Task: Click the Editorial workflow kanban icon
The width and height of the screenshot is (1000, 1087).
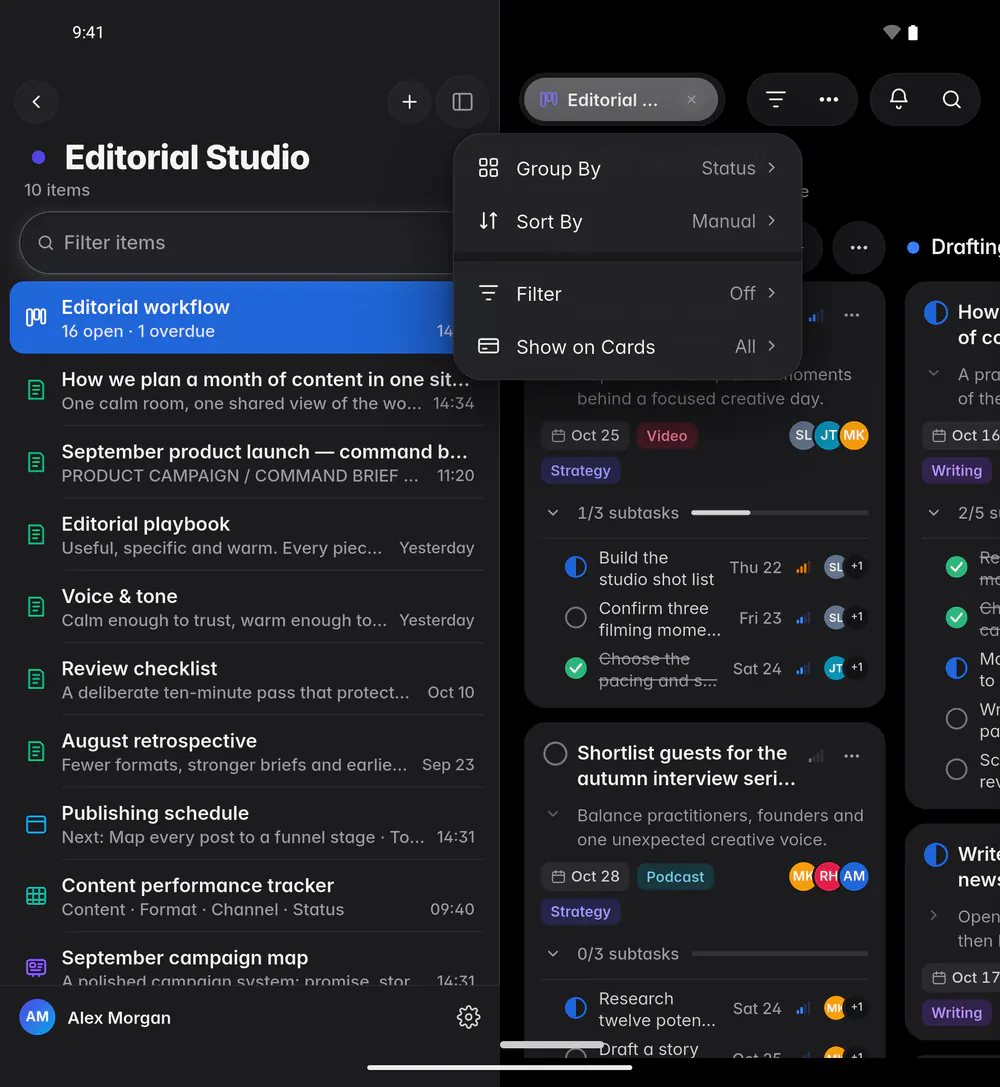Action: 36,318
